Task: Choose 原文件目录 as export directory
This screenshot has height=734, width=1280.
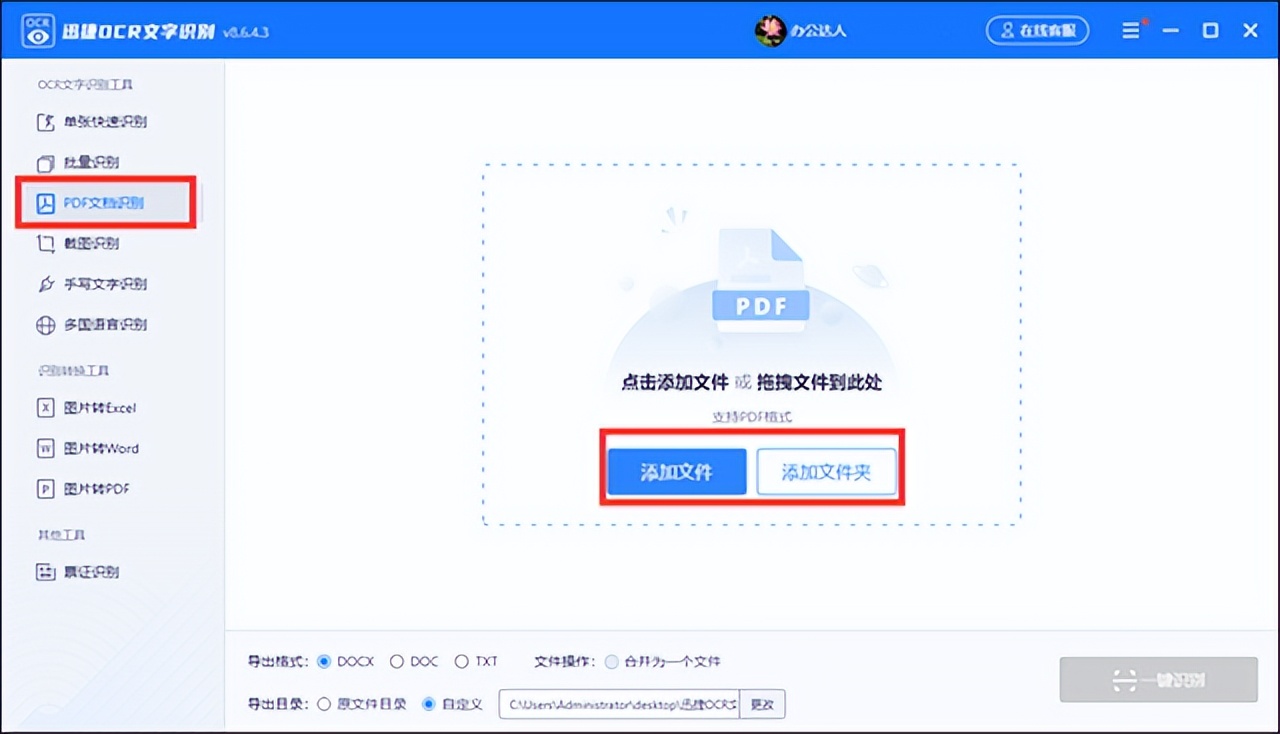Action: click(x=323, y=704)
